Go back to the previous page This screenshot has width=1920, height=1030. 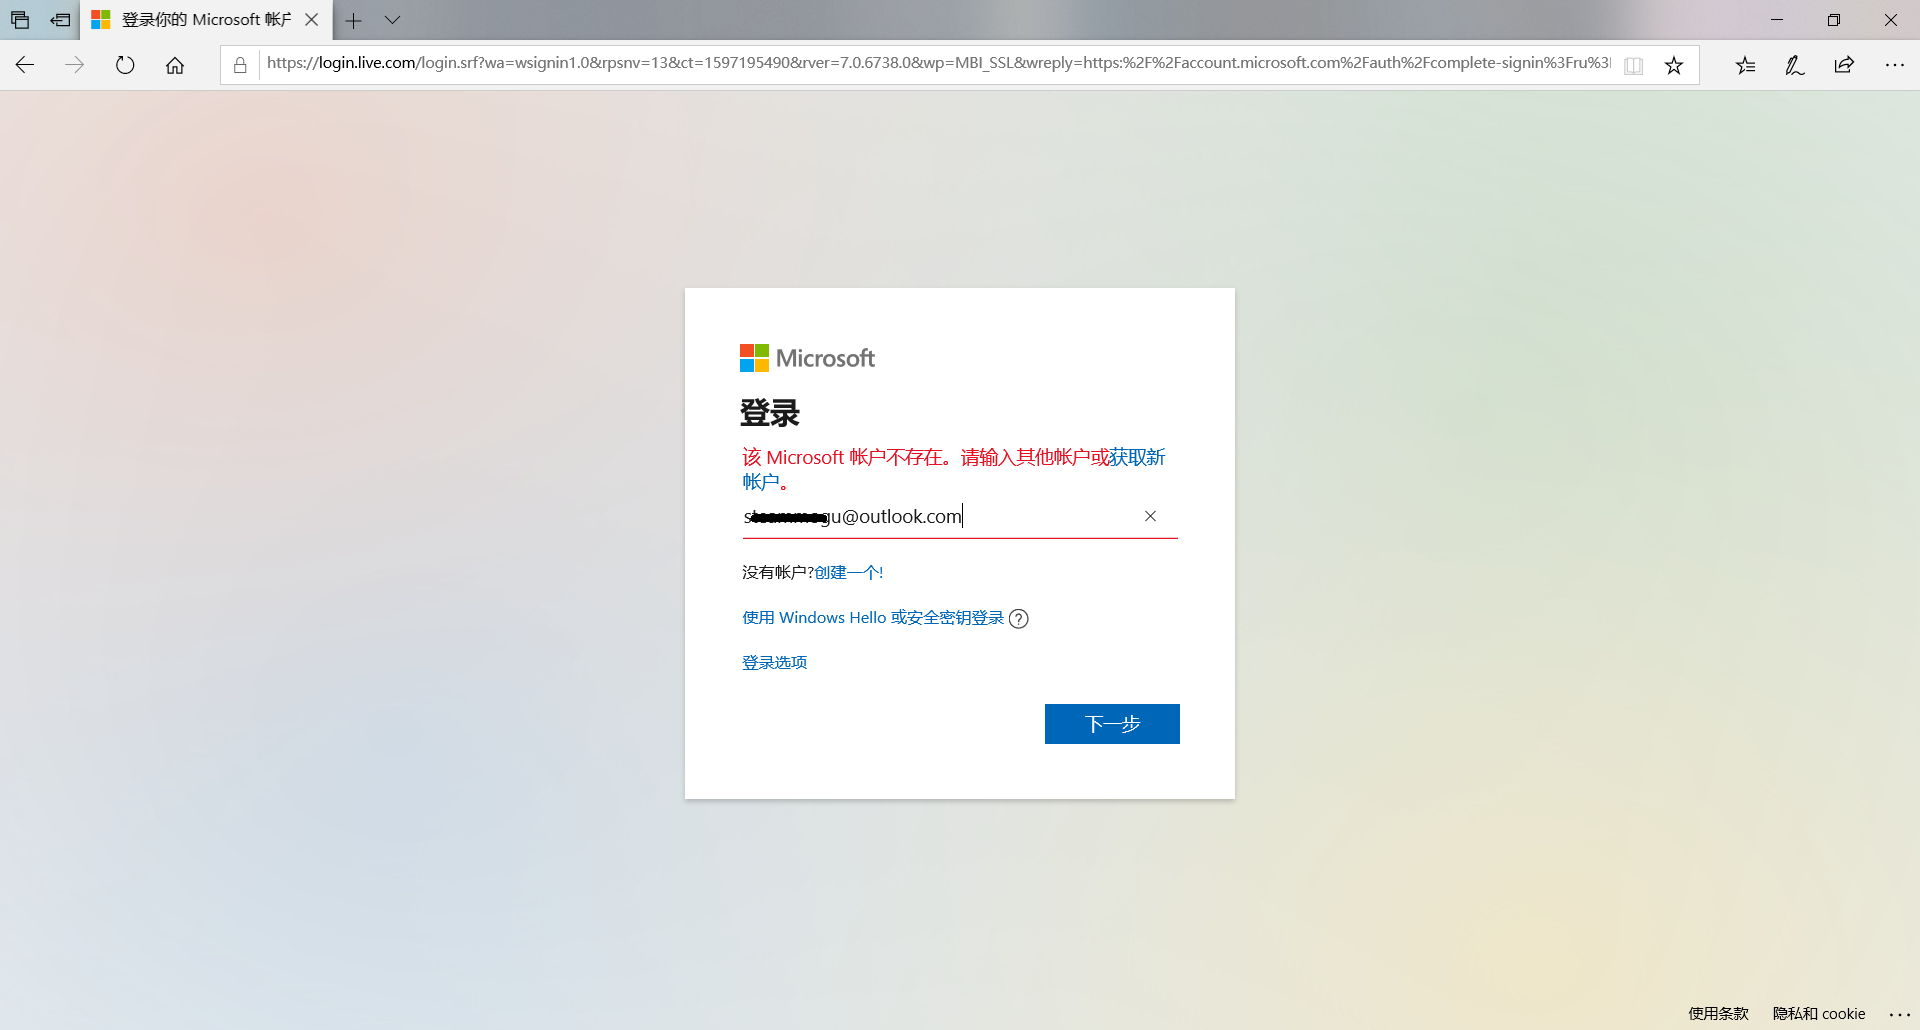tap(25, 65)
